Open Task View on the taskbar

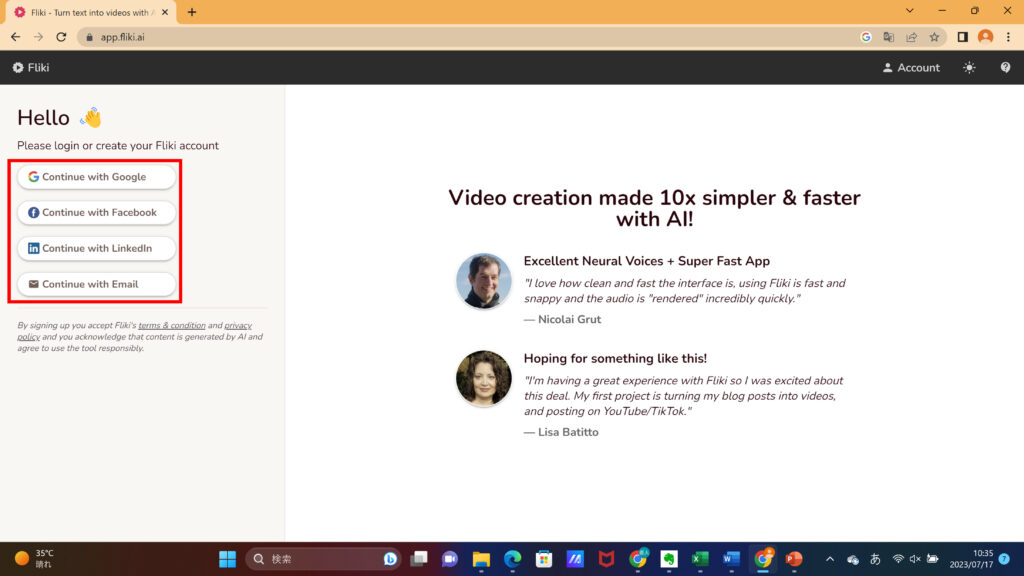[419, 559]
